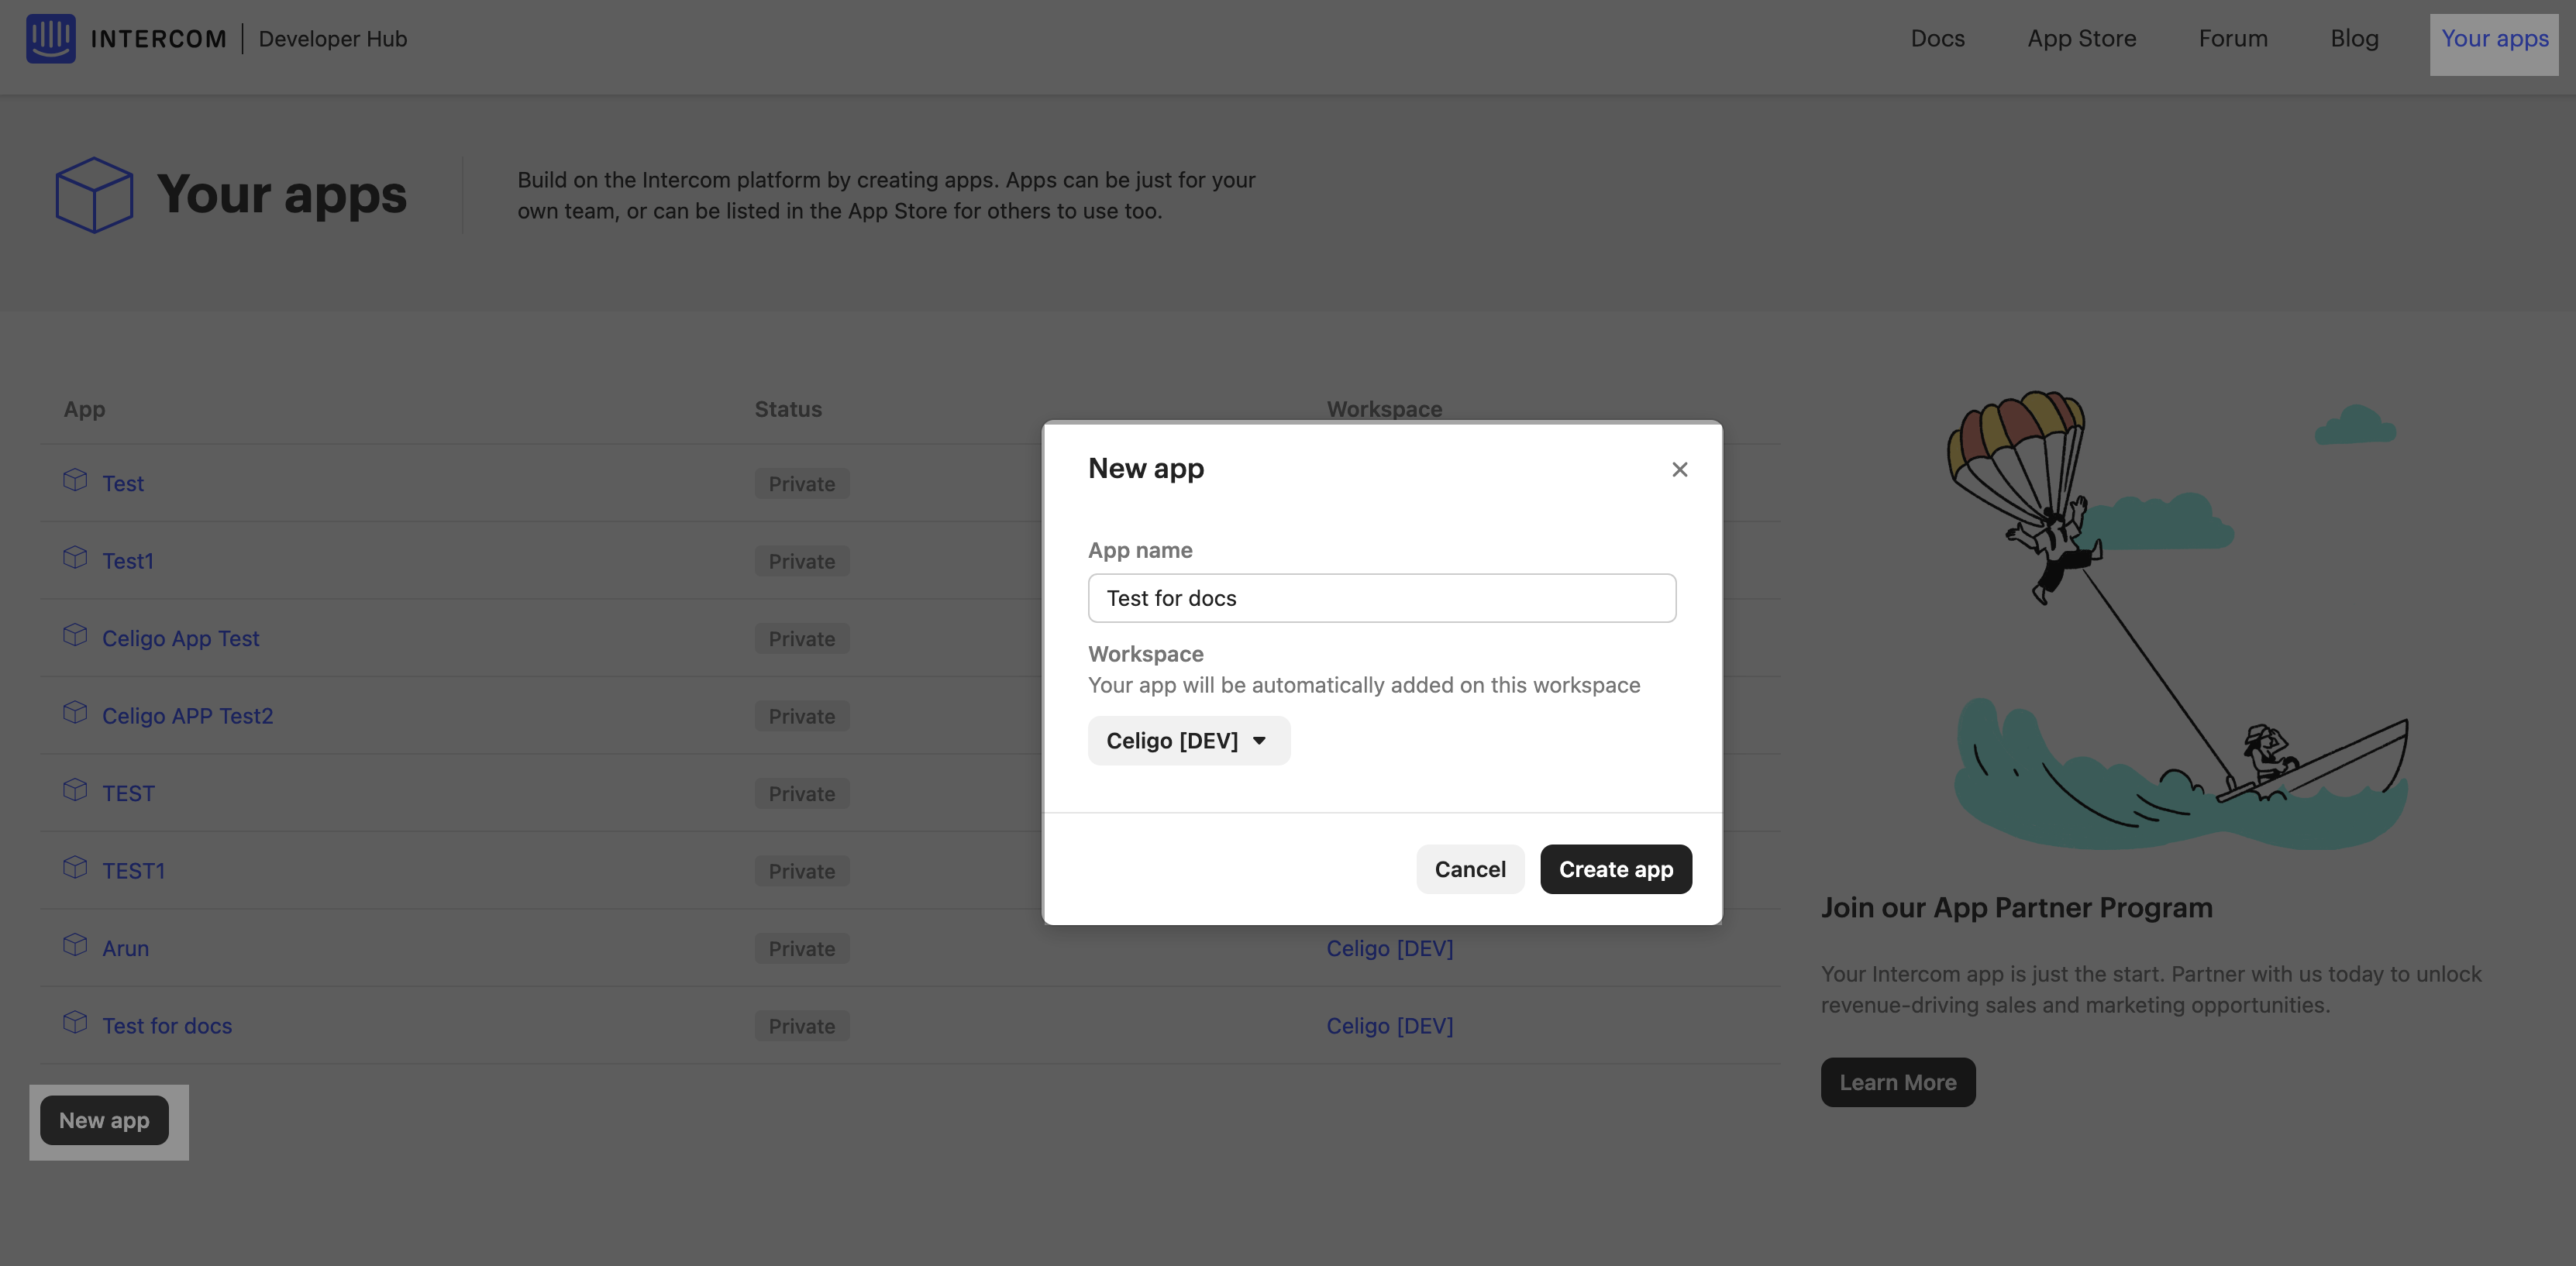Click the cube icon beside Test

click(x=75, y=480)
